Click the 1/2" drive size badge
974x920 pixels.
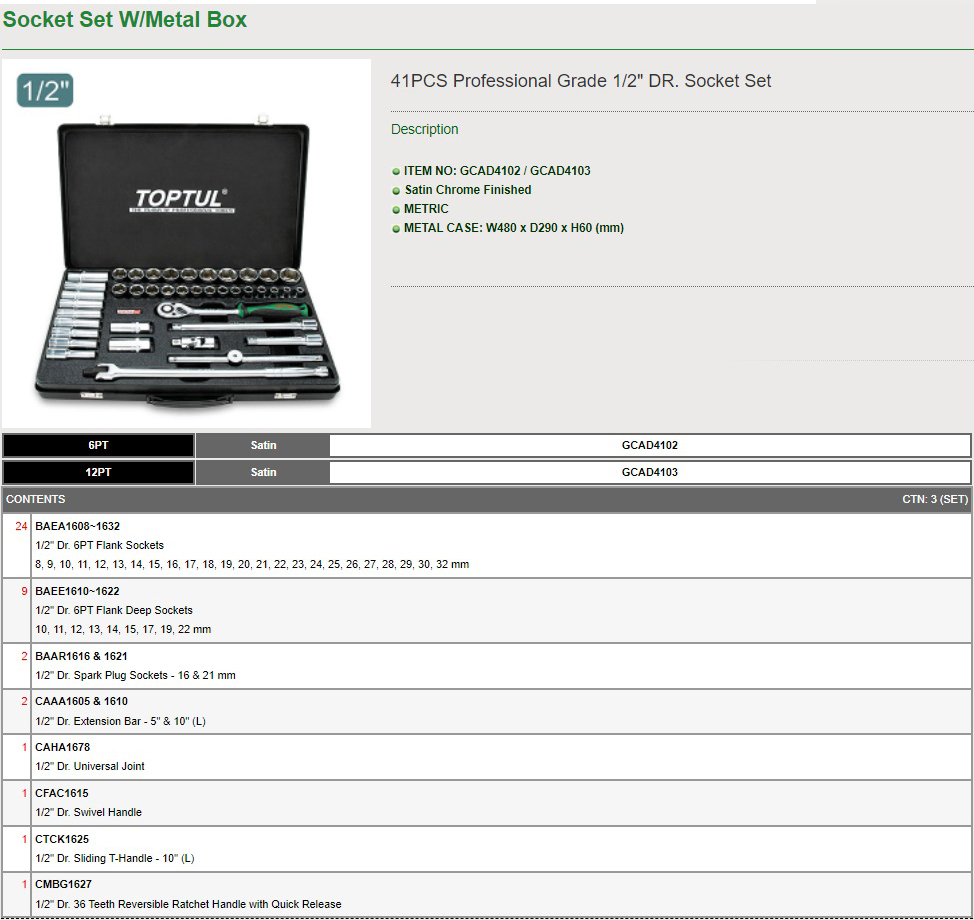pyautogui.click(x=45, y=91)
